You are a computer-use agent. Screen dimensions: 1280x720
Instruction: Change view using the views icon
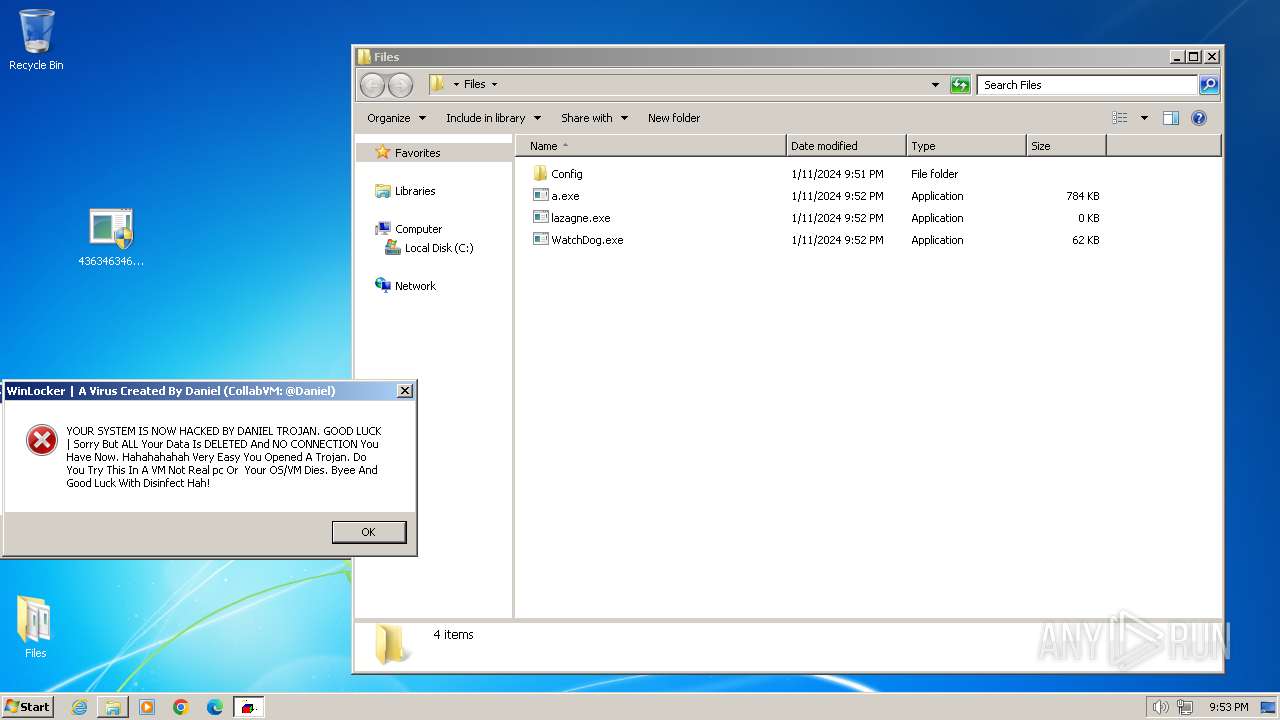pyautogui.click(x=1120, y=118)
